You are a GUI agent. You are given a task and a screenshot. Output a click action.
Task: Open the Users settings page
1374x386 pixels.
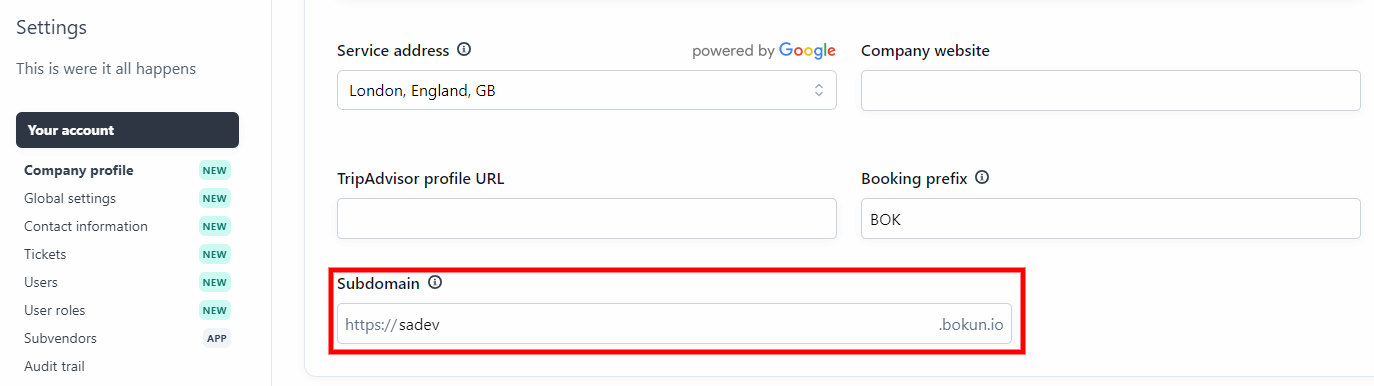tap(41, 282)
